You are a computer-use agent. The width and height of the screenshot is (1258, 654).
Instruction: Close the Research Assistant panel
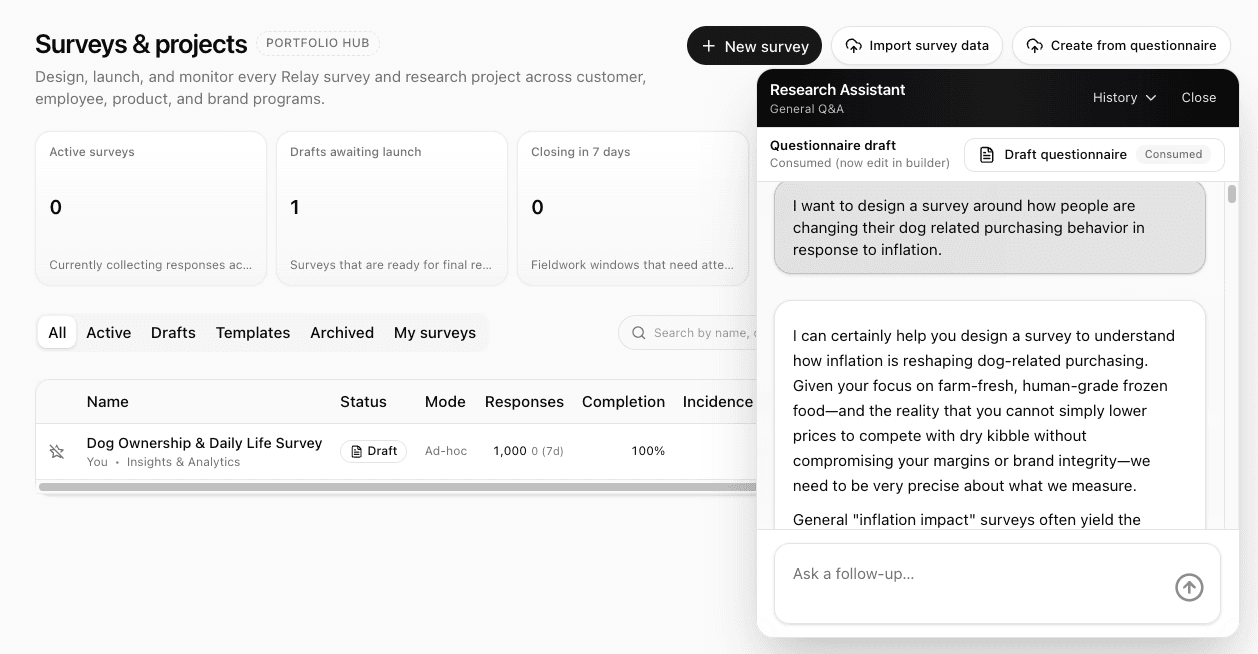[x=1198, y=97]
